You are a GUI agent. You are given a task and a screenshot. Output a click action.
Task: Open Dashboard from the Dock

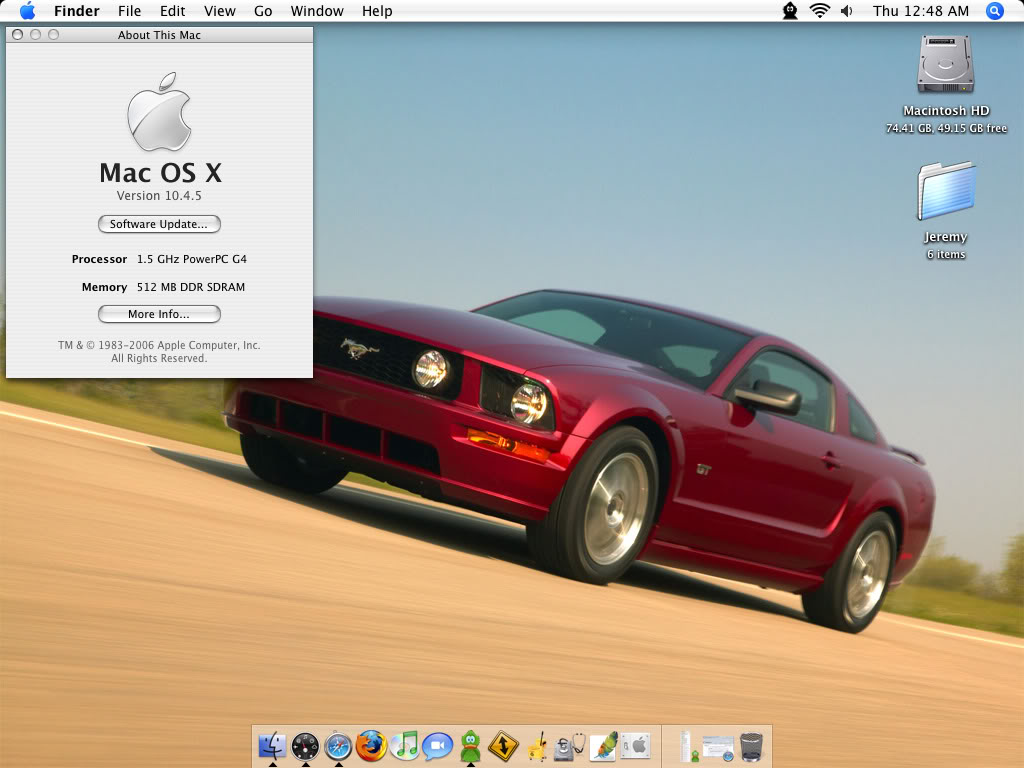[305, 746]
